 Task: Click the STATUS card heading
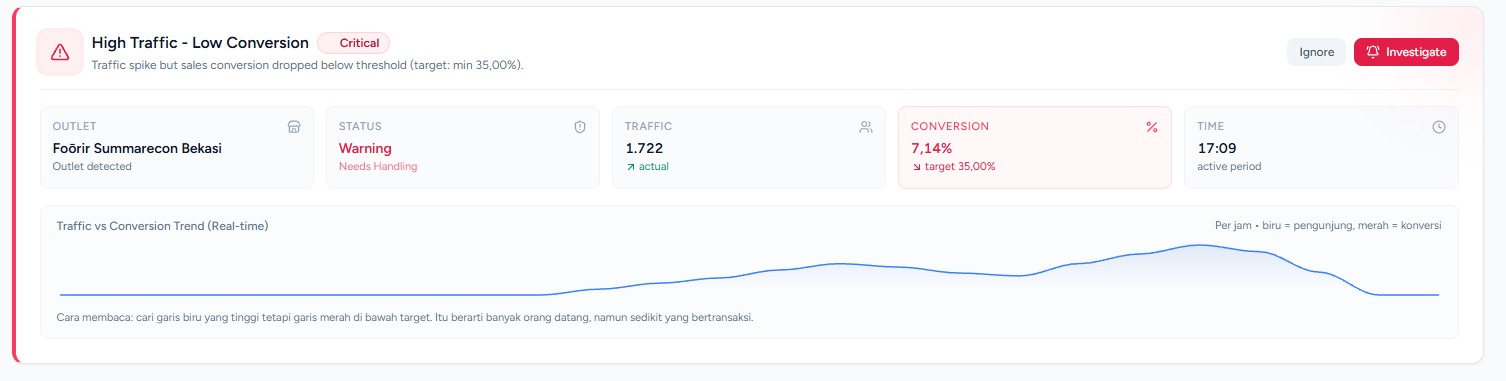point(360,127)
